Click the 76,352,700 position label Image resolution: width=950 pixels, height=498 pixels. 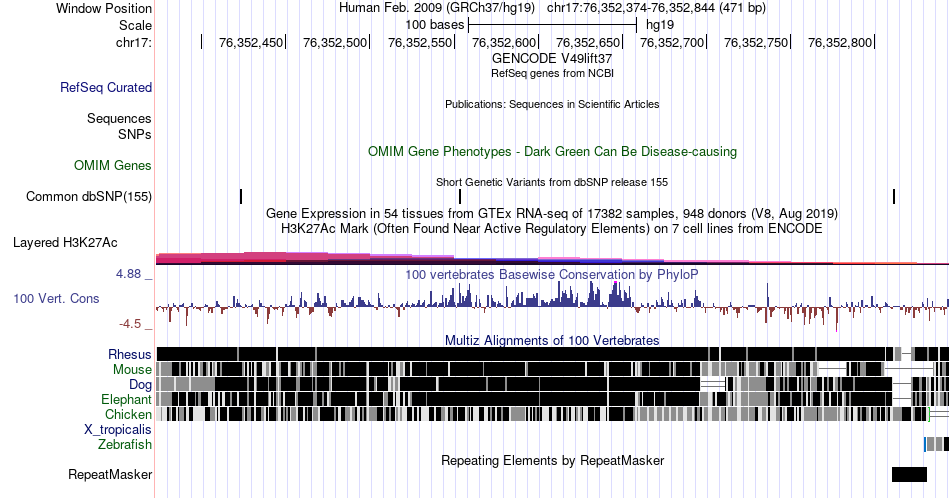(672, 42)
